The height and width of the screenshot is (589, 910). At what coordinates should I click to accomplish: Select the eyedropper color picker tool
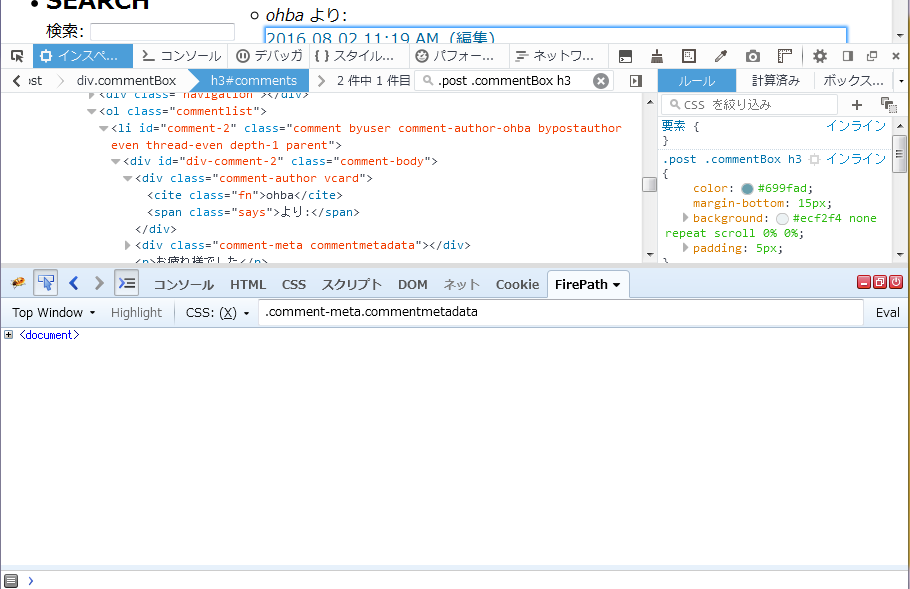click(720, 56)
